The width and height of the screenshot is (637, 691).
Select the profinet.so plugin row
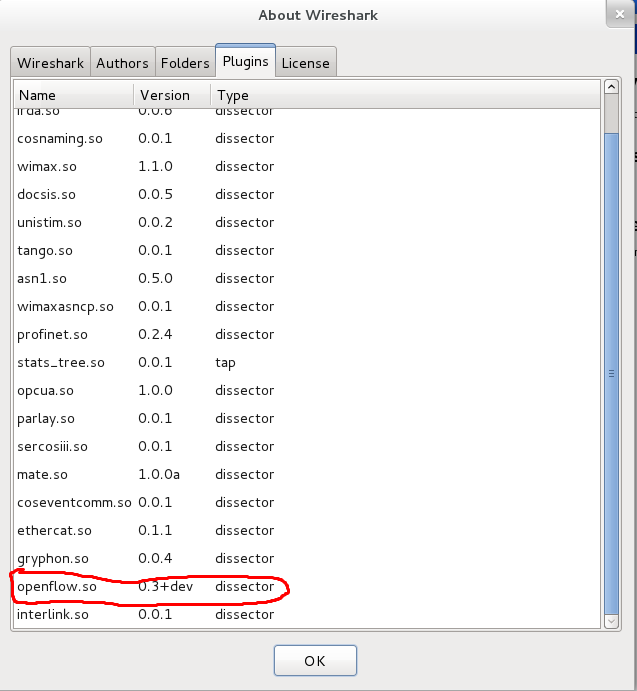coord(307,334)
